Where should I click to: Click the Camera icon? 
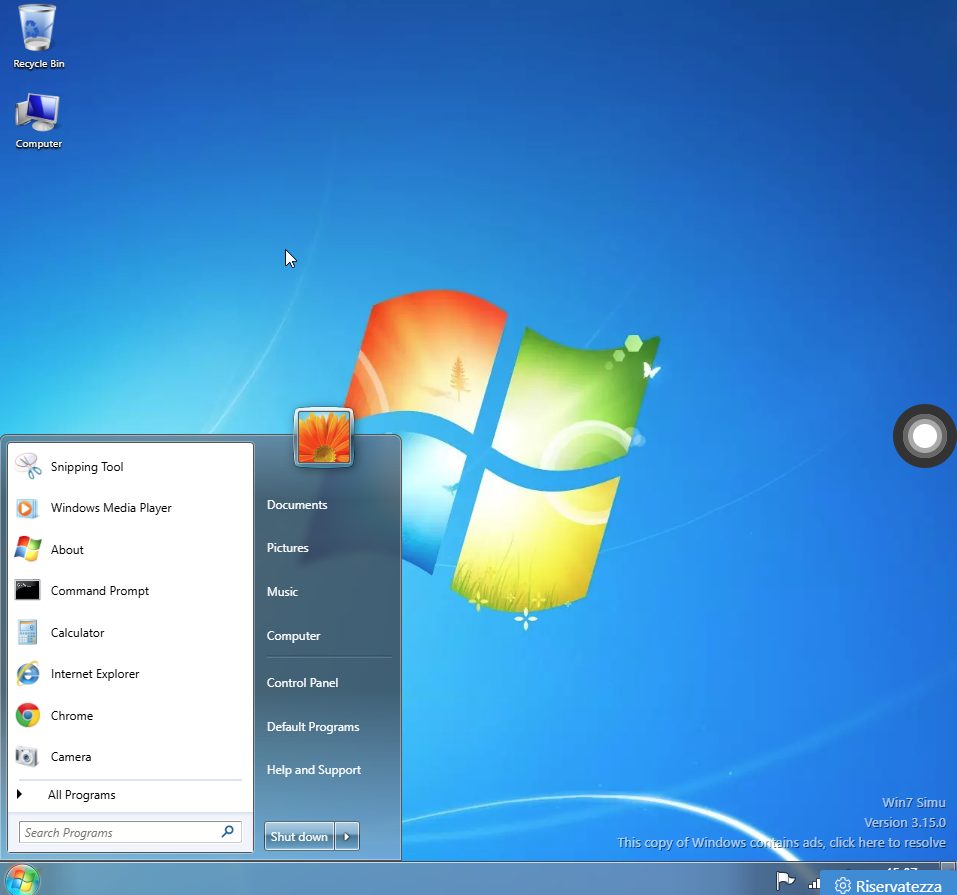pos(27,756)
